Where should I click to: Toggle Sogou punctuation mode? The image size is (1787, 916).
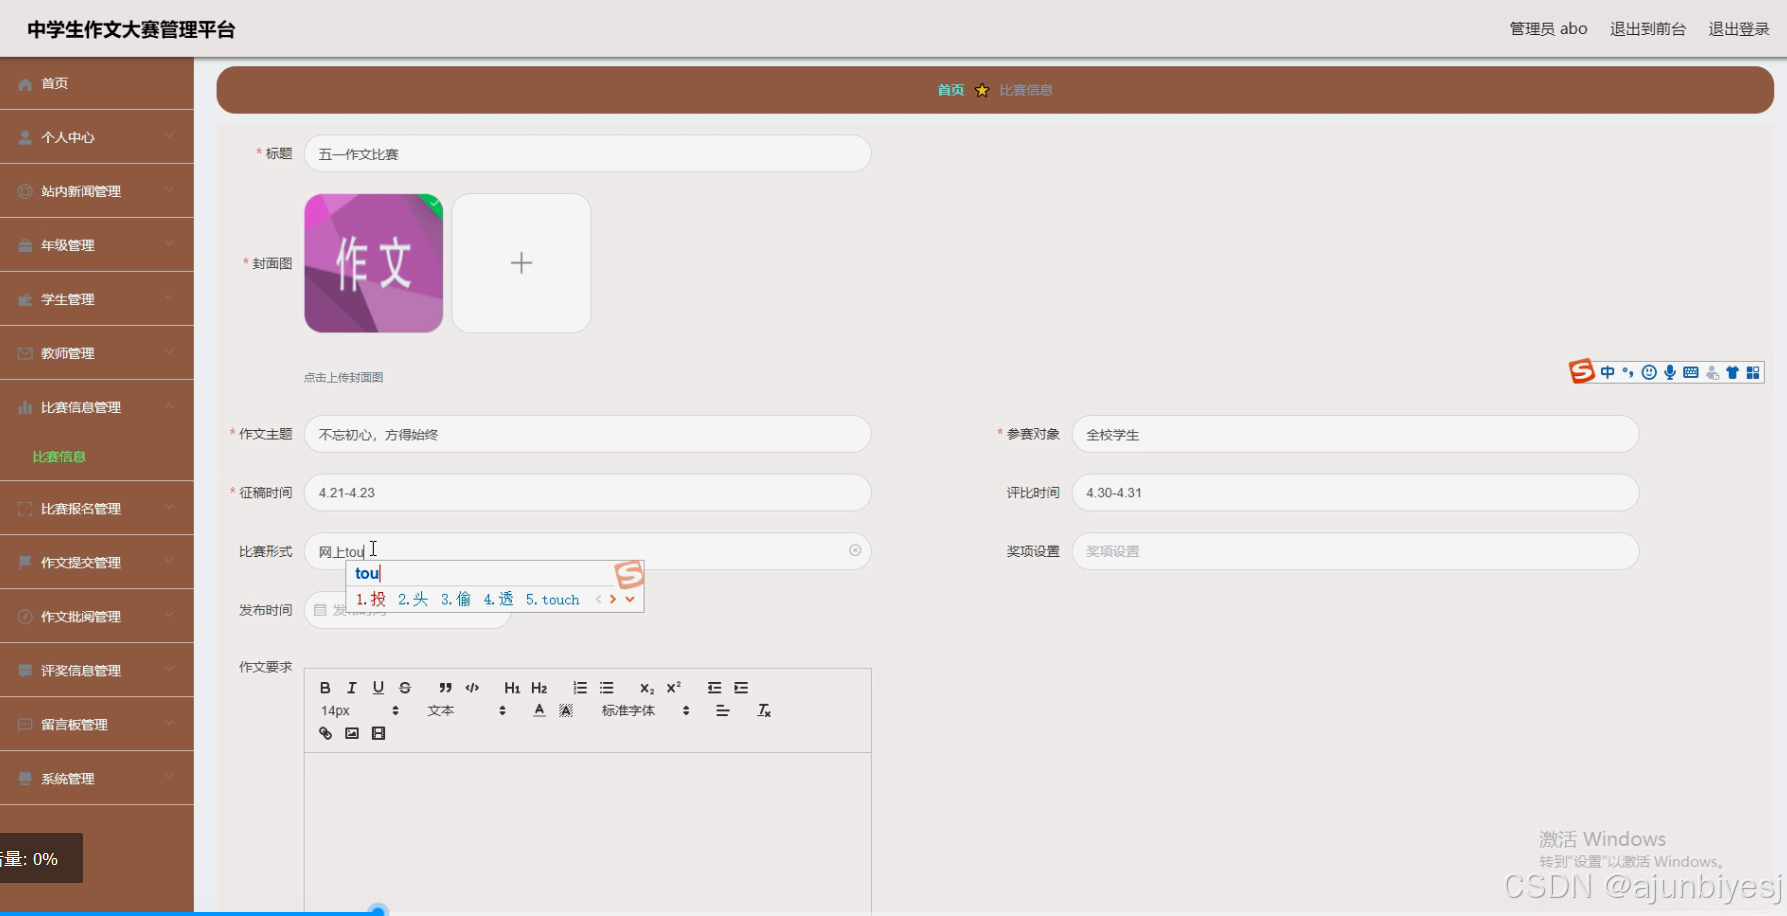1628,373
